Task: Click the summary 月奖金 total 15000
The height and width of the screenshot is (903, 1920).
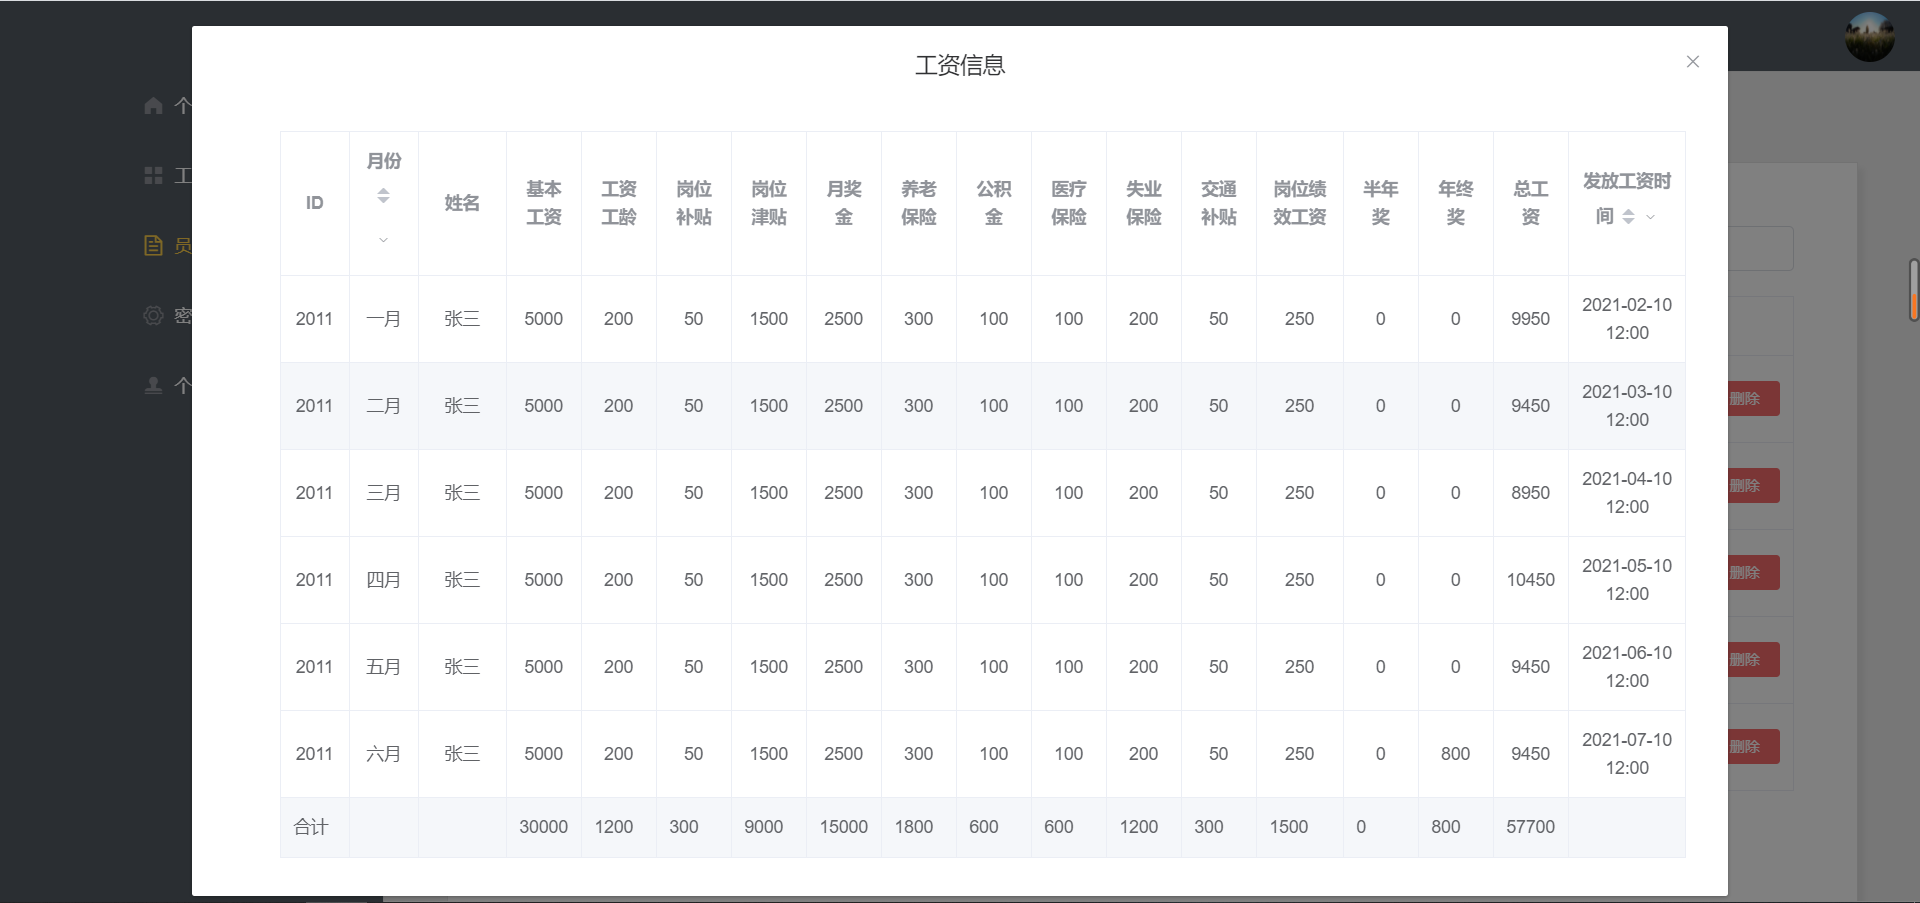Action: click(x=844, y=827)
